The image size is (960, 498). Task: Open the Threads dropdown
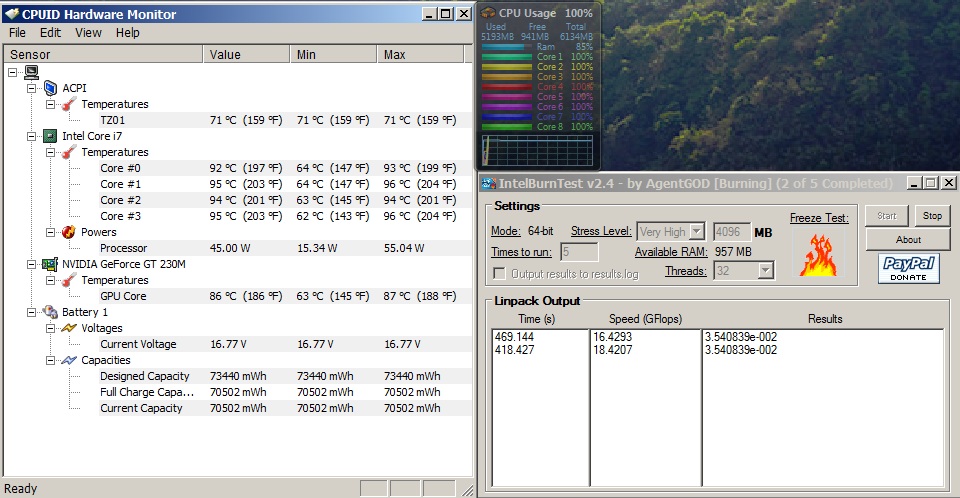[x=765, y=271]
